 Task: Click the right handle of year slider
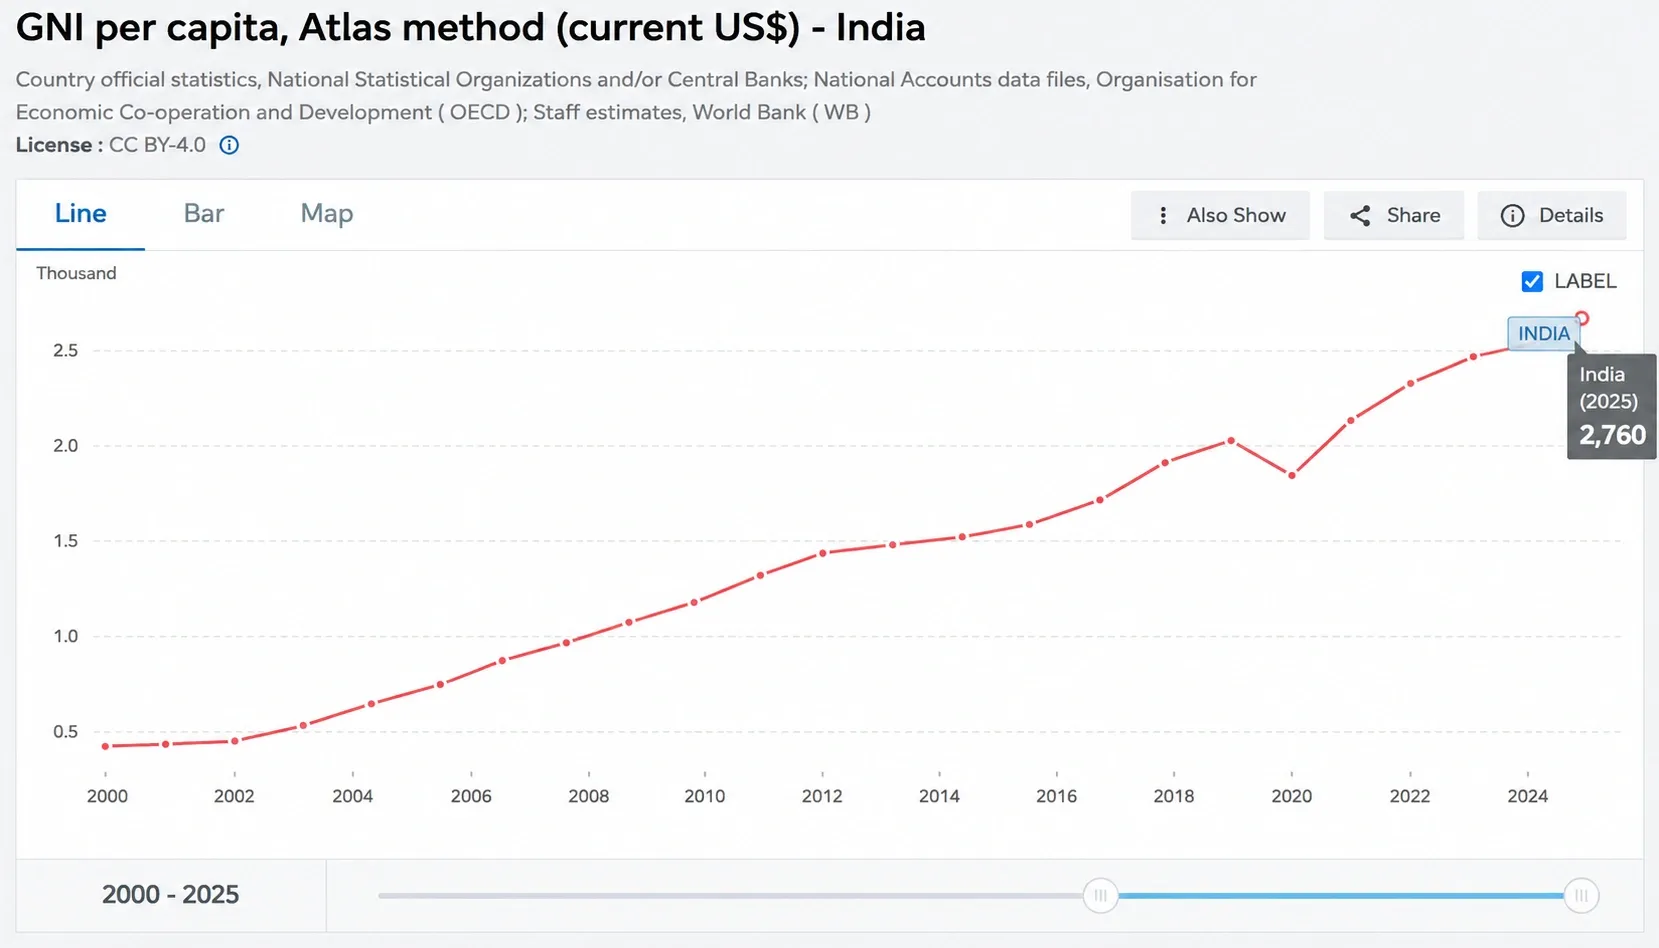pos(1581,895)
